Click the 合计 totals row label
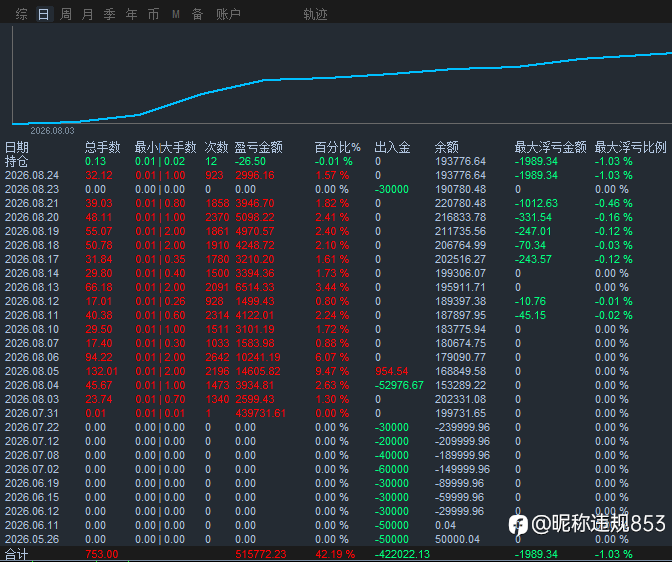The height and width of the screenshot is (562, 672). (17, 554)
